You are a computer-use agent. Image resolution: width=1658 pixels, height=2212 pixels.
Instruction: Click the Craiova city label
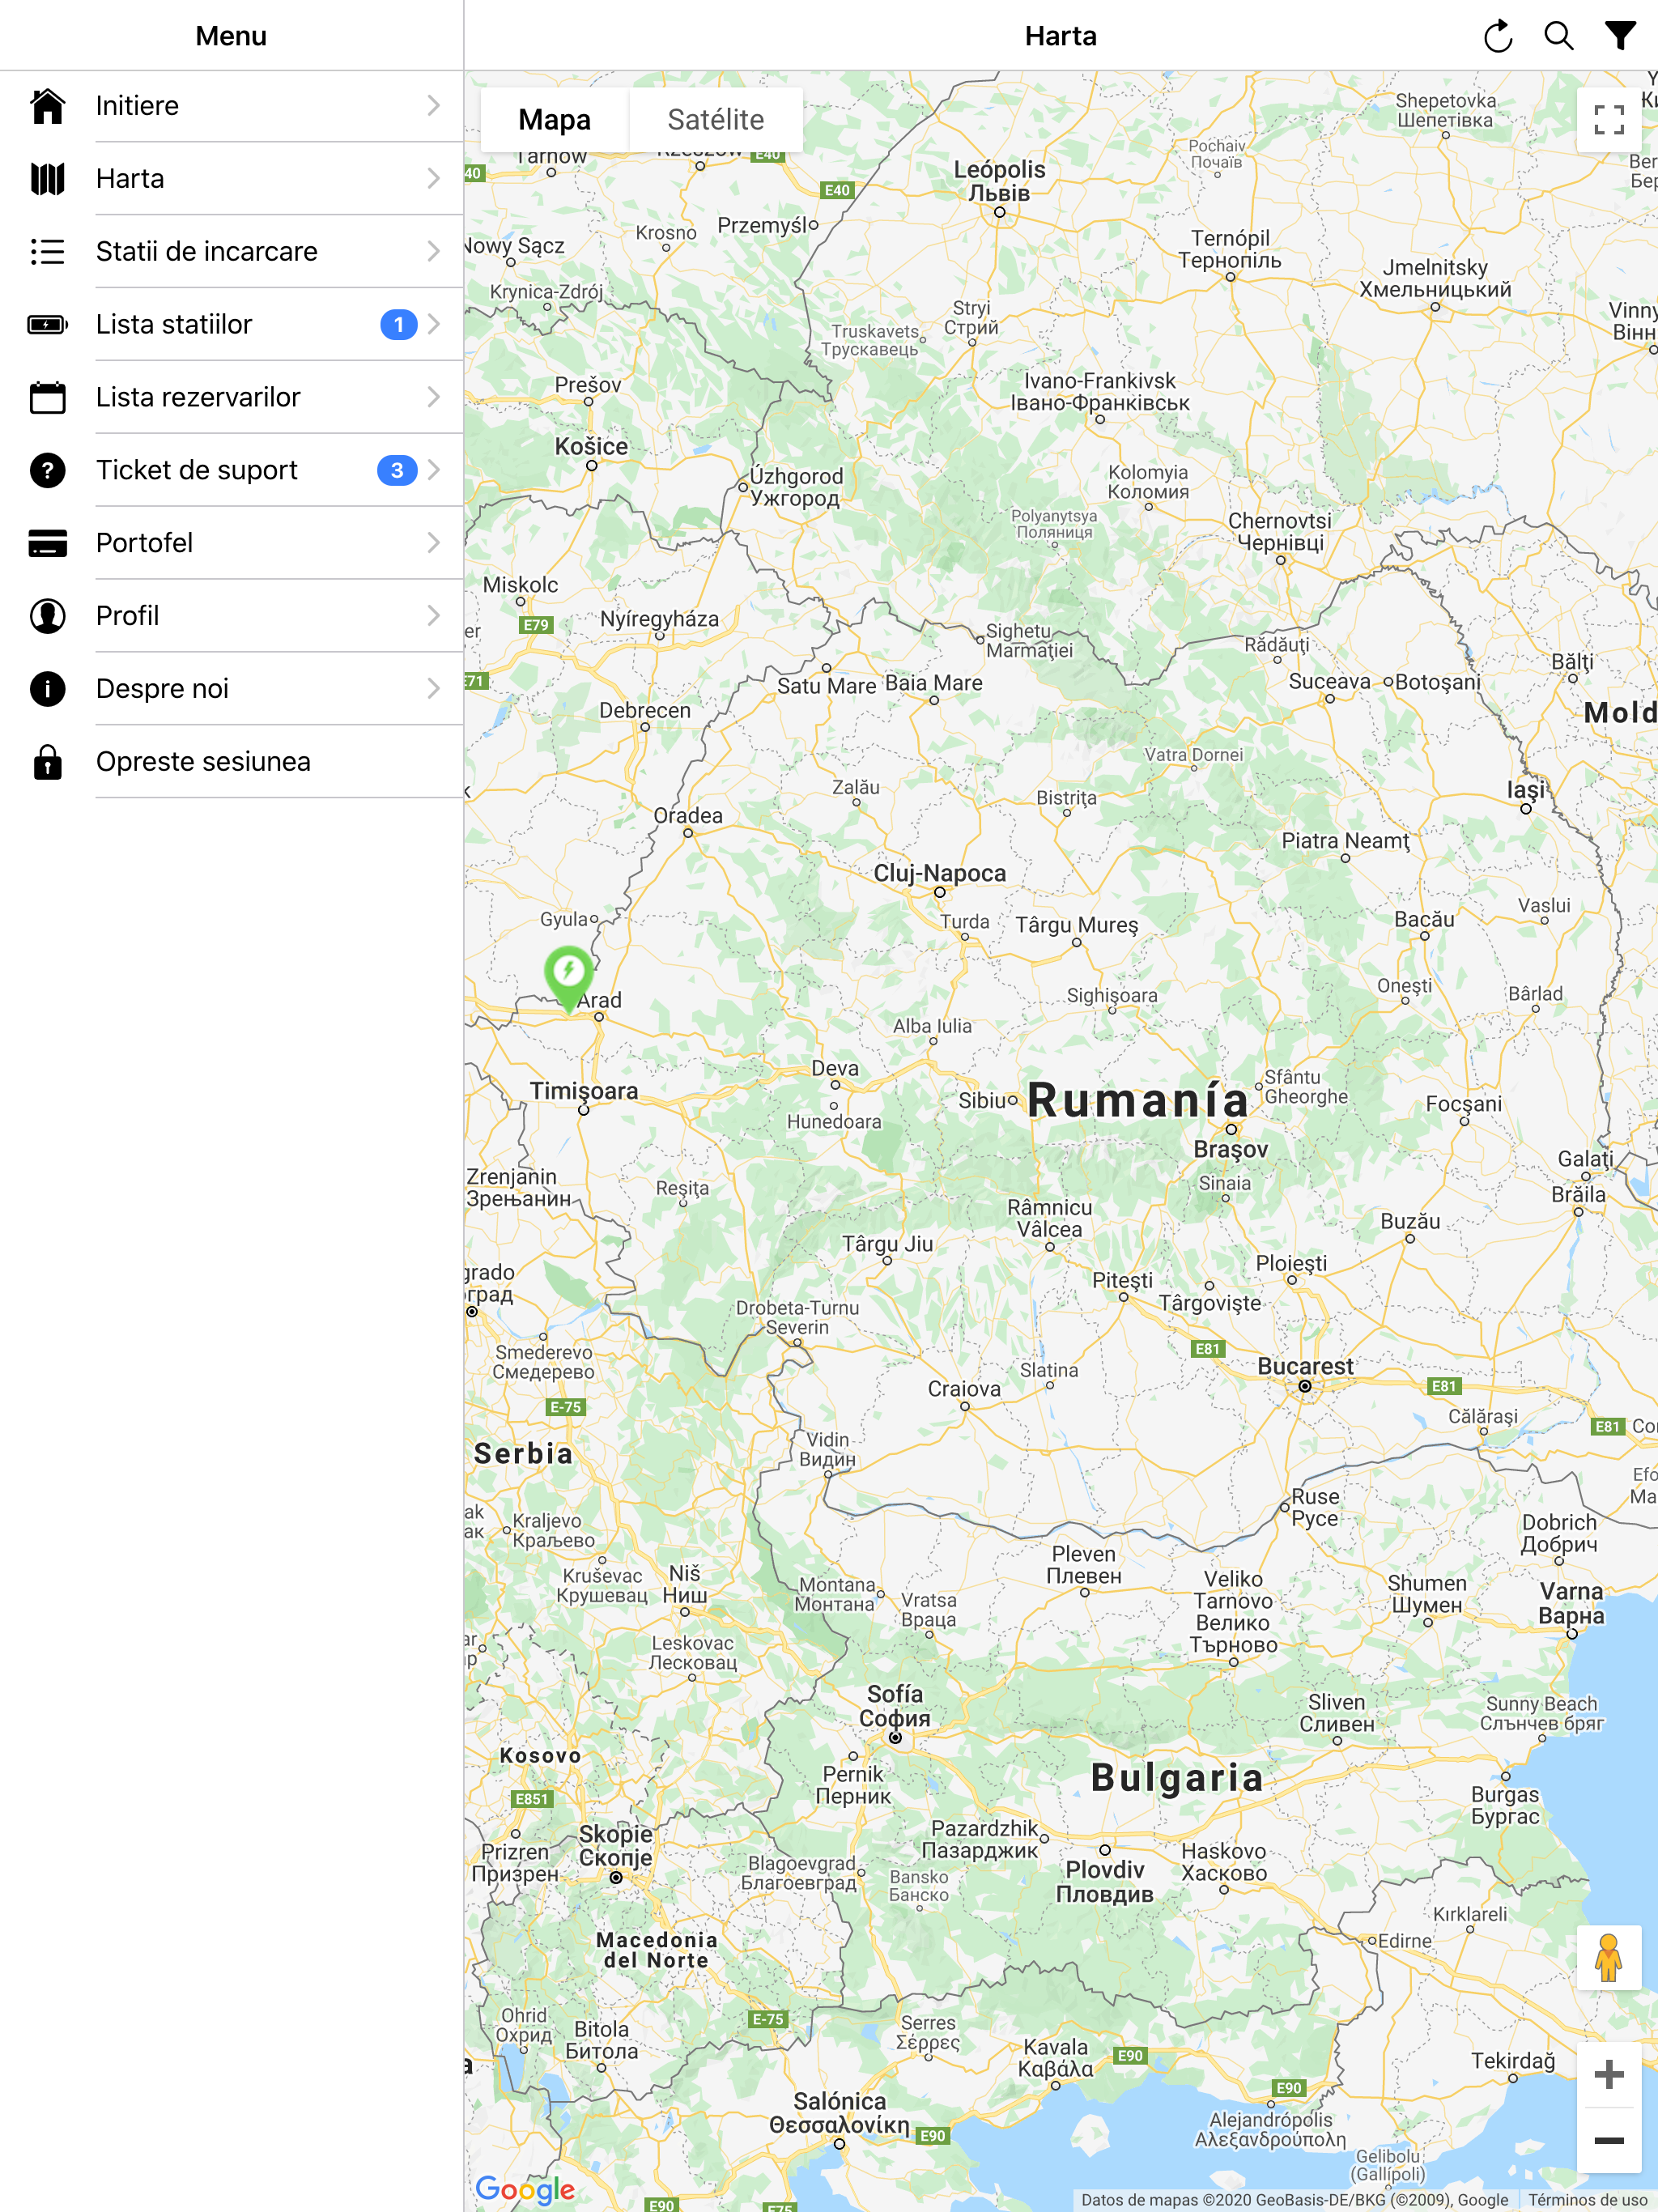tap(964, 1389)
